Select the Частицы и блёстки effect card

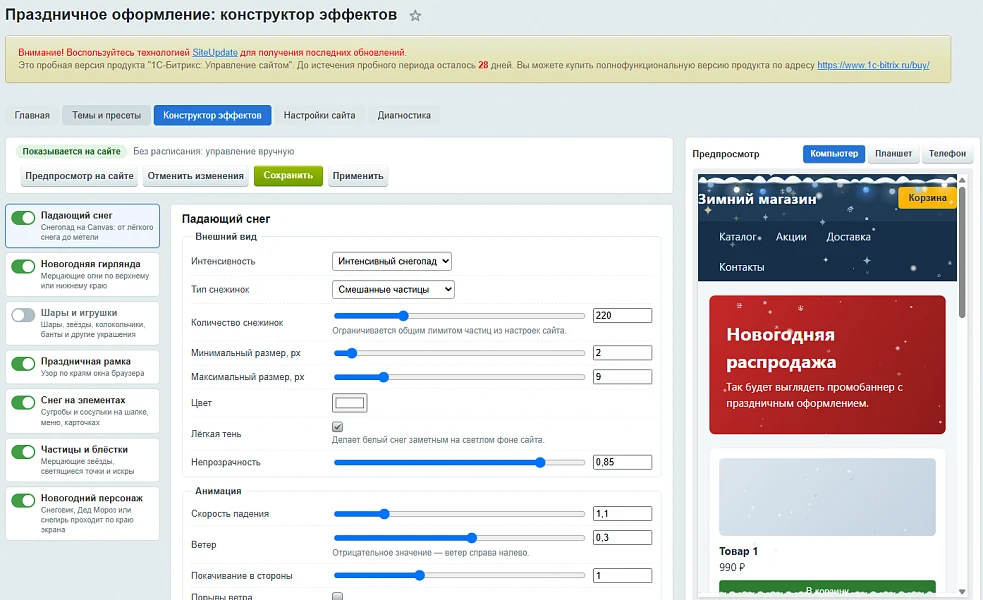tap(82, 460)
